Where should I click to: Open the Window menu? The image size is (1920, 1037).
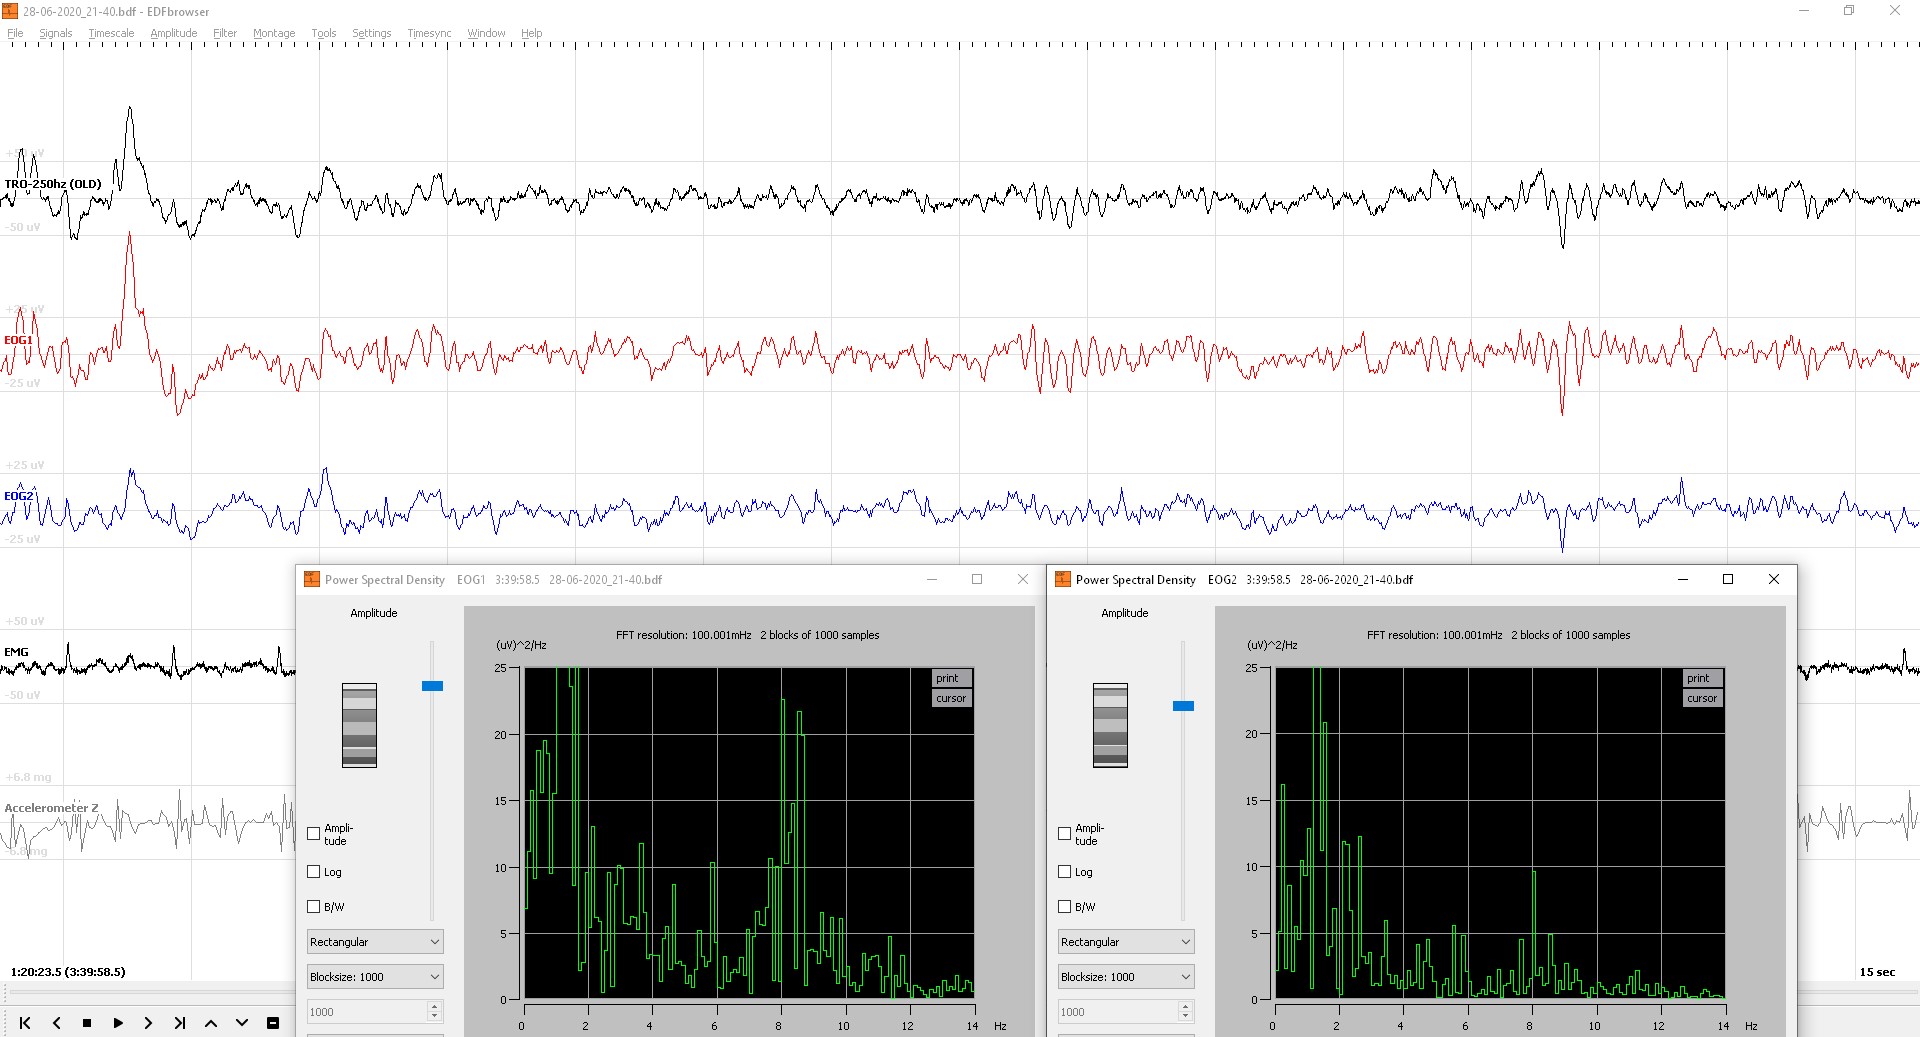[487, 33]
